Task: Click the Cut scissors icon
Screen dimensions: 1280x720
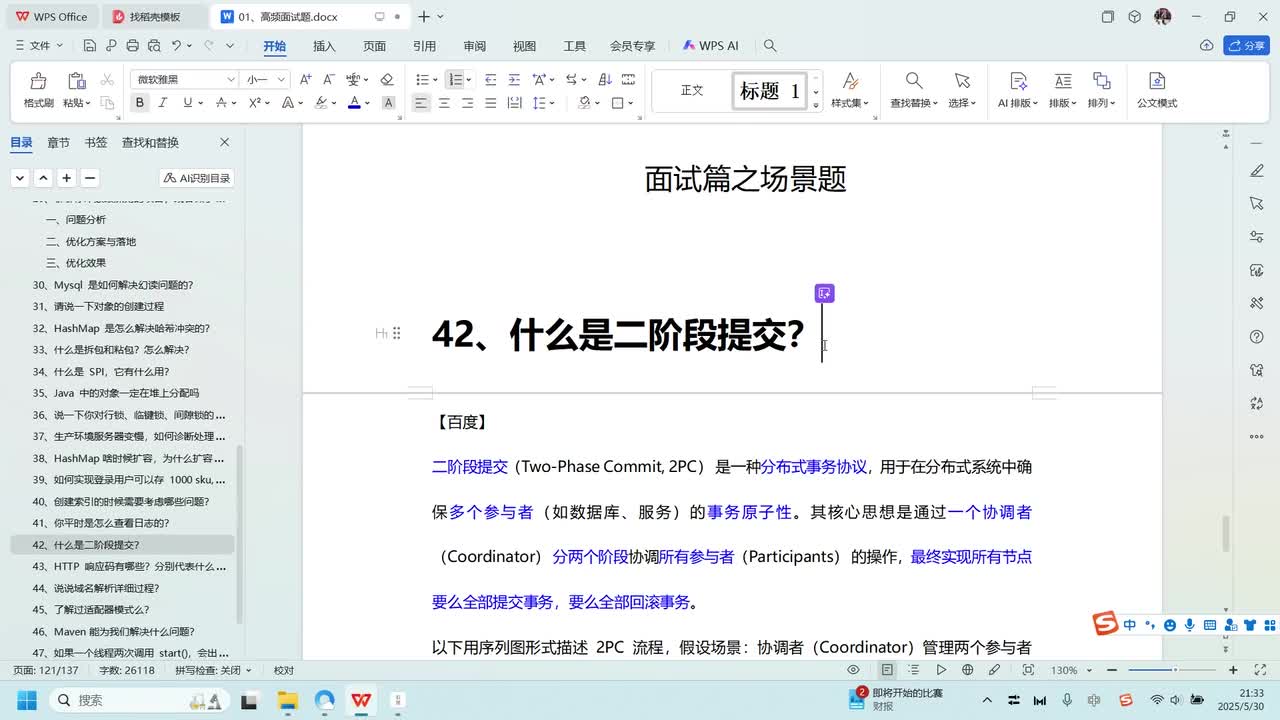Action: (107, 80)
